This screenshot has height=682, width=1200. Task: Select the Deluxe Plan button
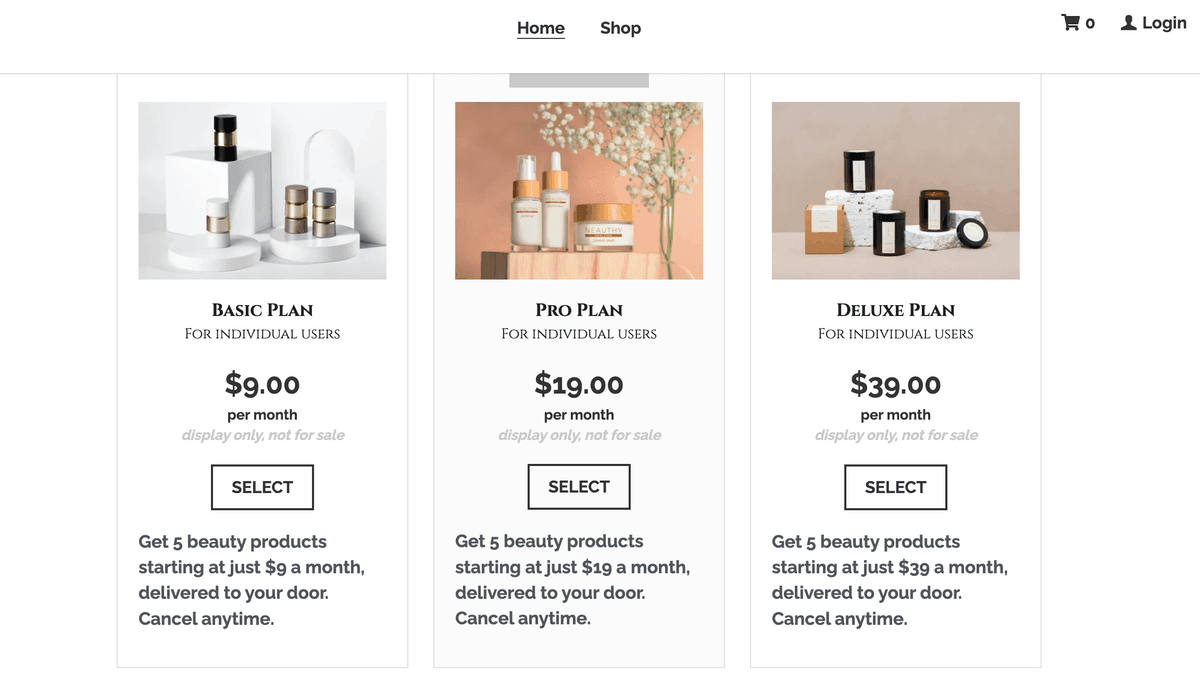[895, 487]
